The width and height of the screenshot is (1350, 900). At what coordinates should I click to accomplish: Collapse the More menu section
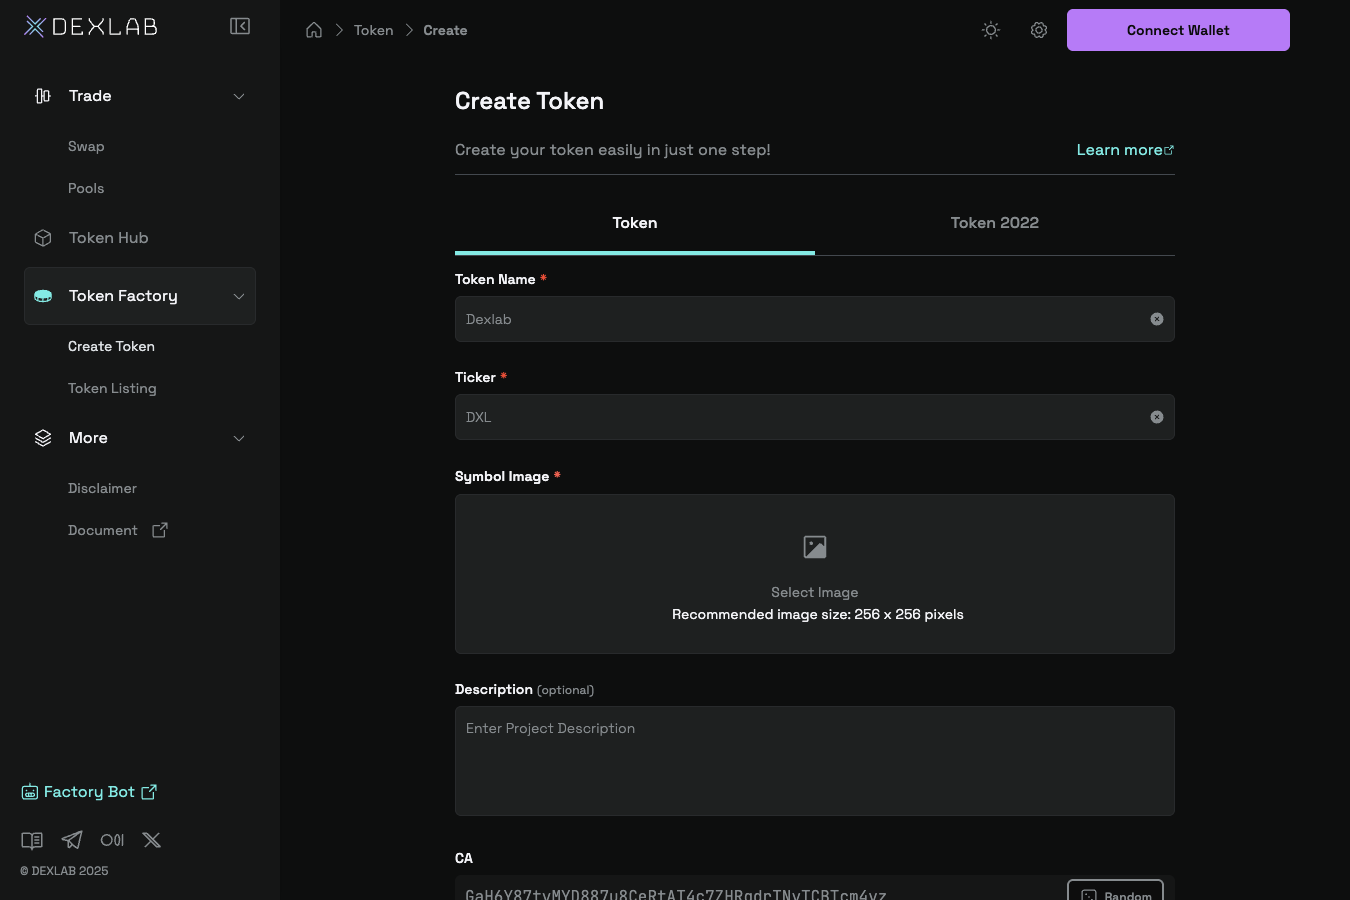tap(239, 438)
